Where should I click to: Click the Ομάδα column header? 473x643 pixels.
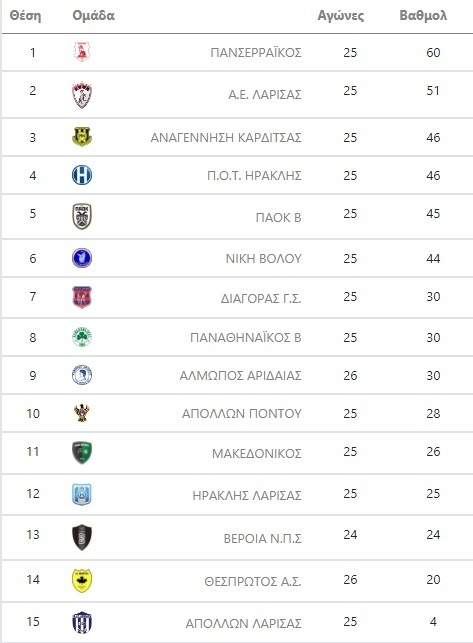[94, 16]
